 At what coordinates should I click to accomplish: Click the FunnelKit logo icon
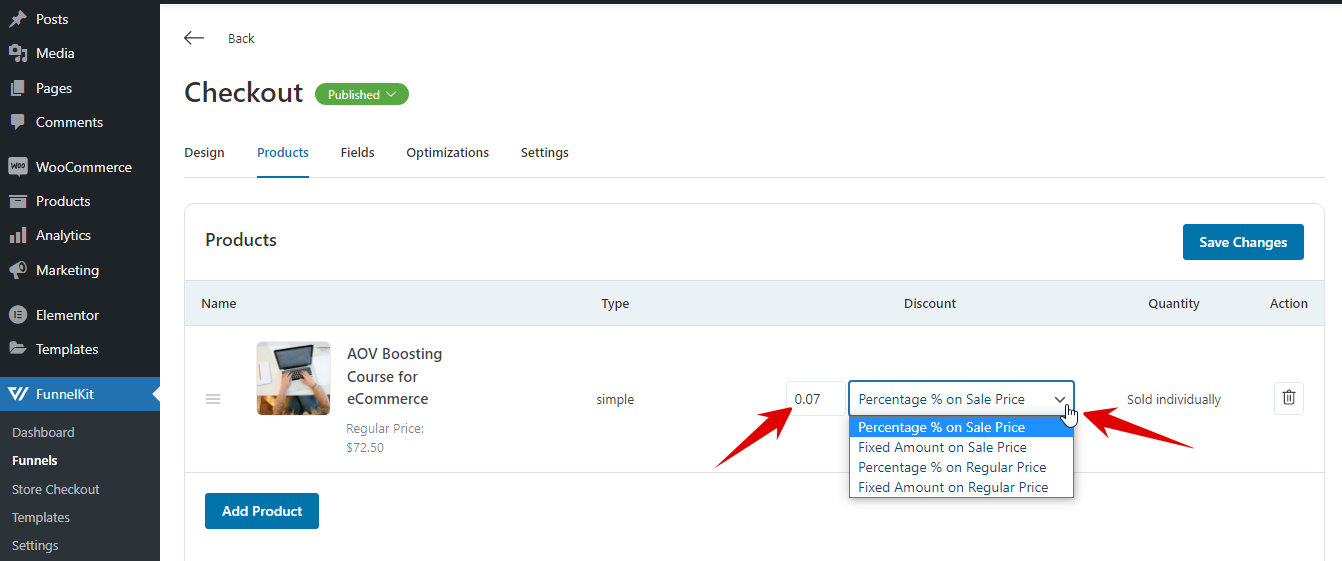pos(18,394)
